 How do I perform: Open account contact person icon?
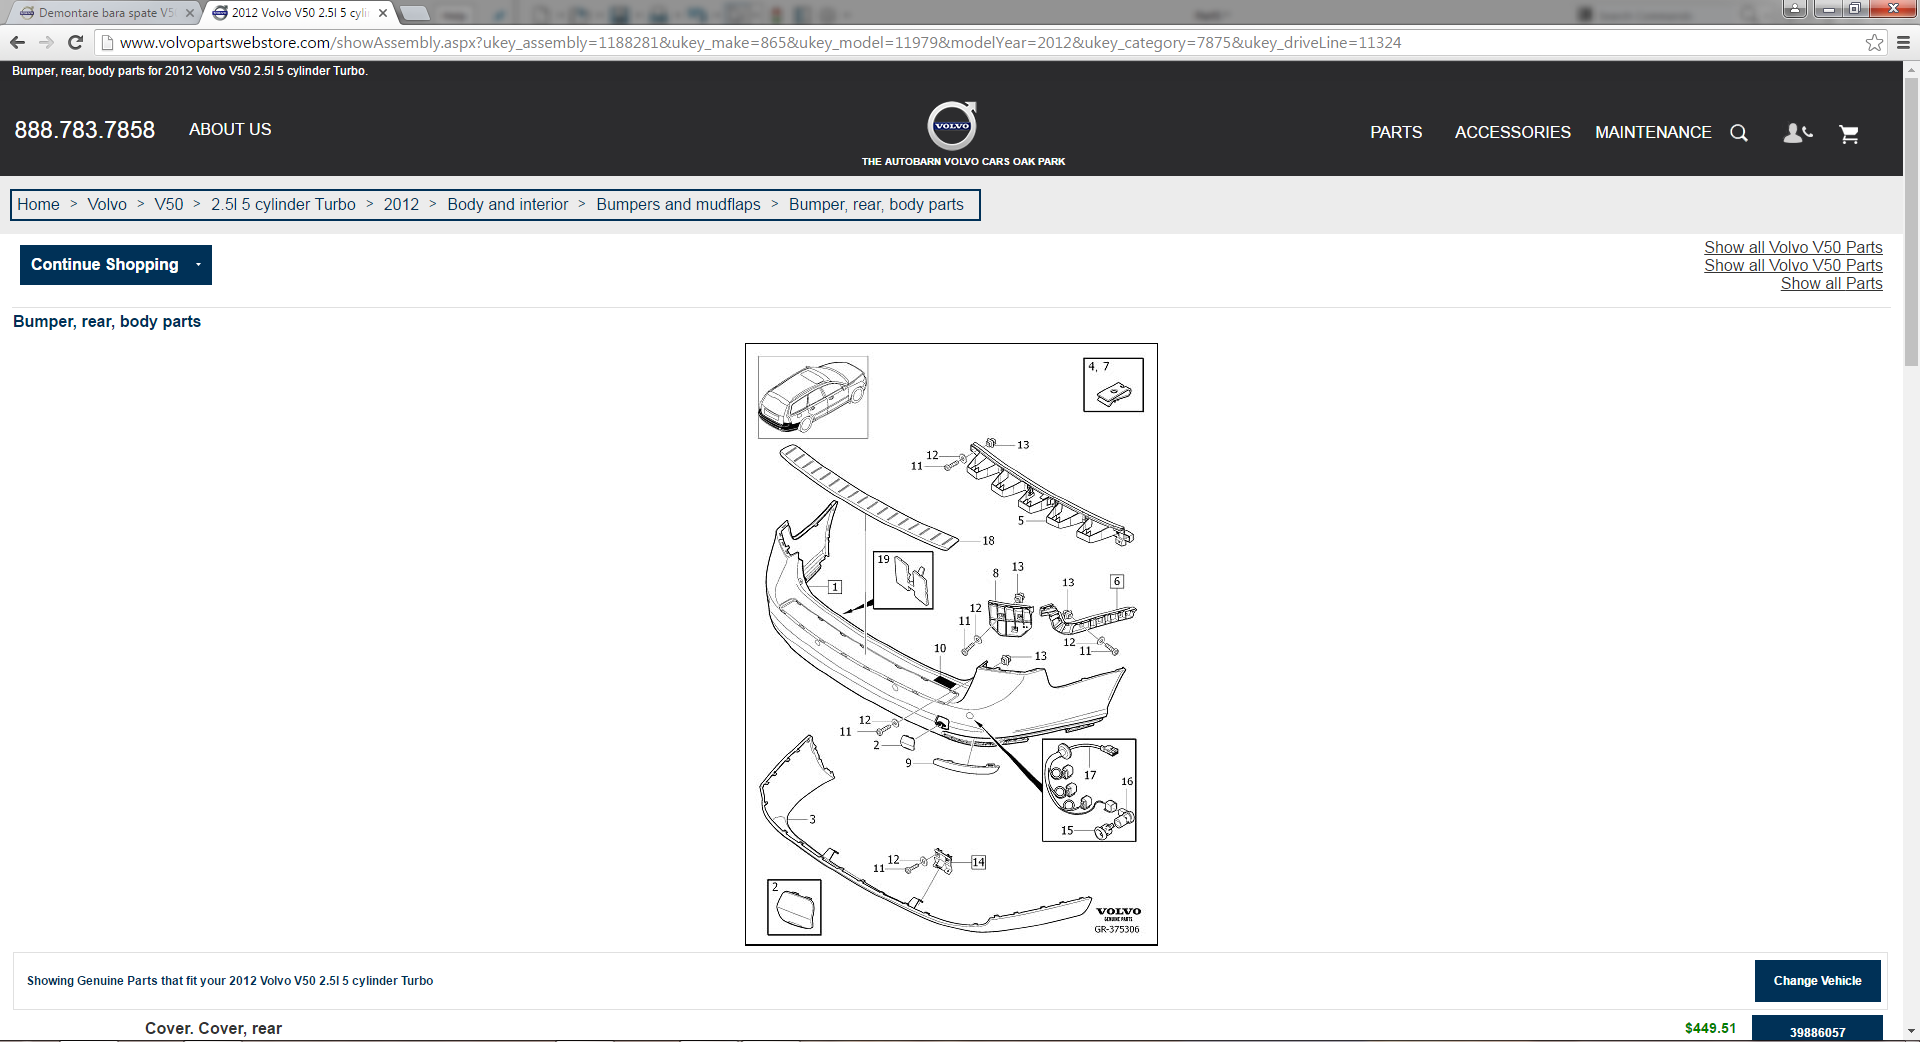[1797, 133]
